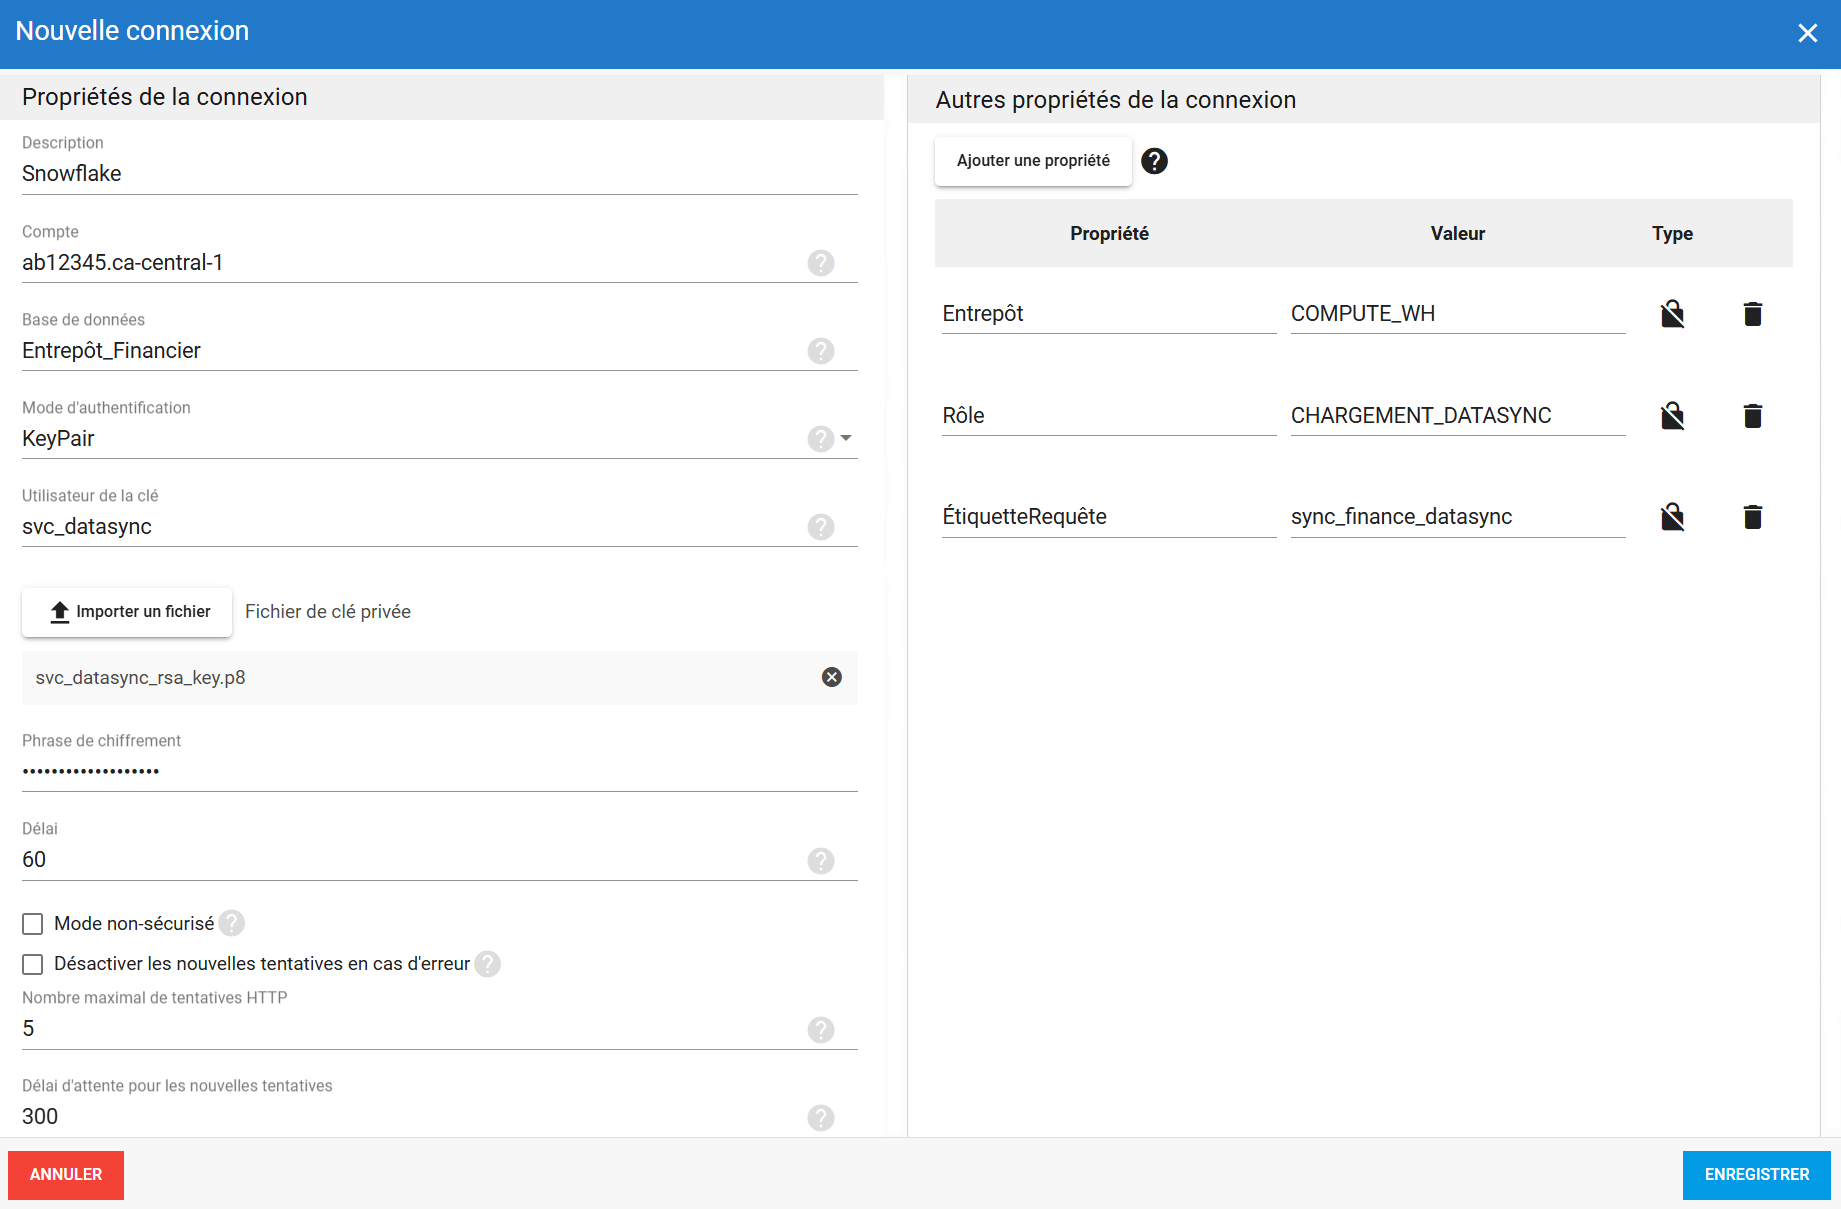Image resolution: width=1841 pixels, height=1209 pixels.
Task: Click the Propriété column header
Action: point(1109,234)
